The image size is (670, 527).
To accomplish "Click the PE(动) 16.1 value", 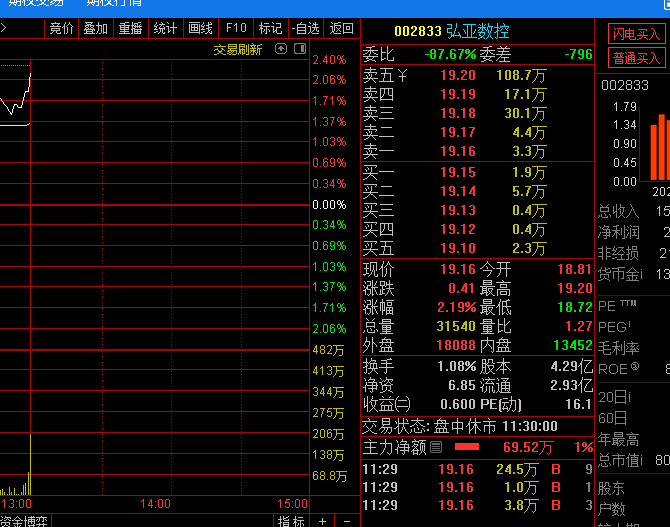I will coord(578,404).
